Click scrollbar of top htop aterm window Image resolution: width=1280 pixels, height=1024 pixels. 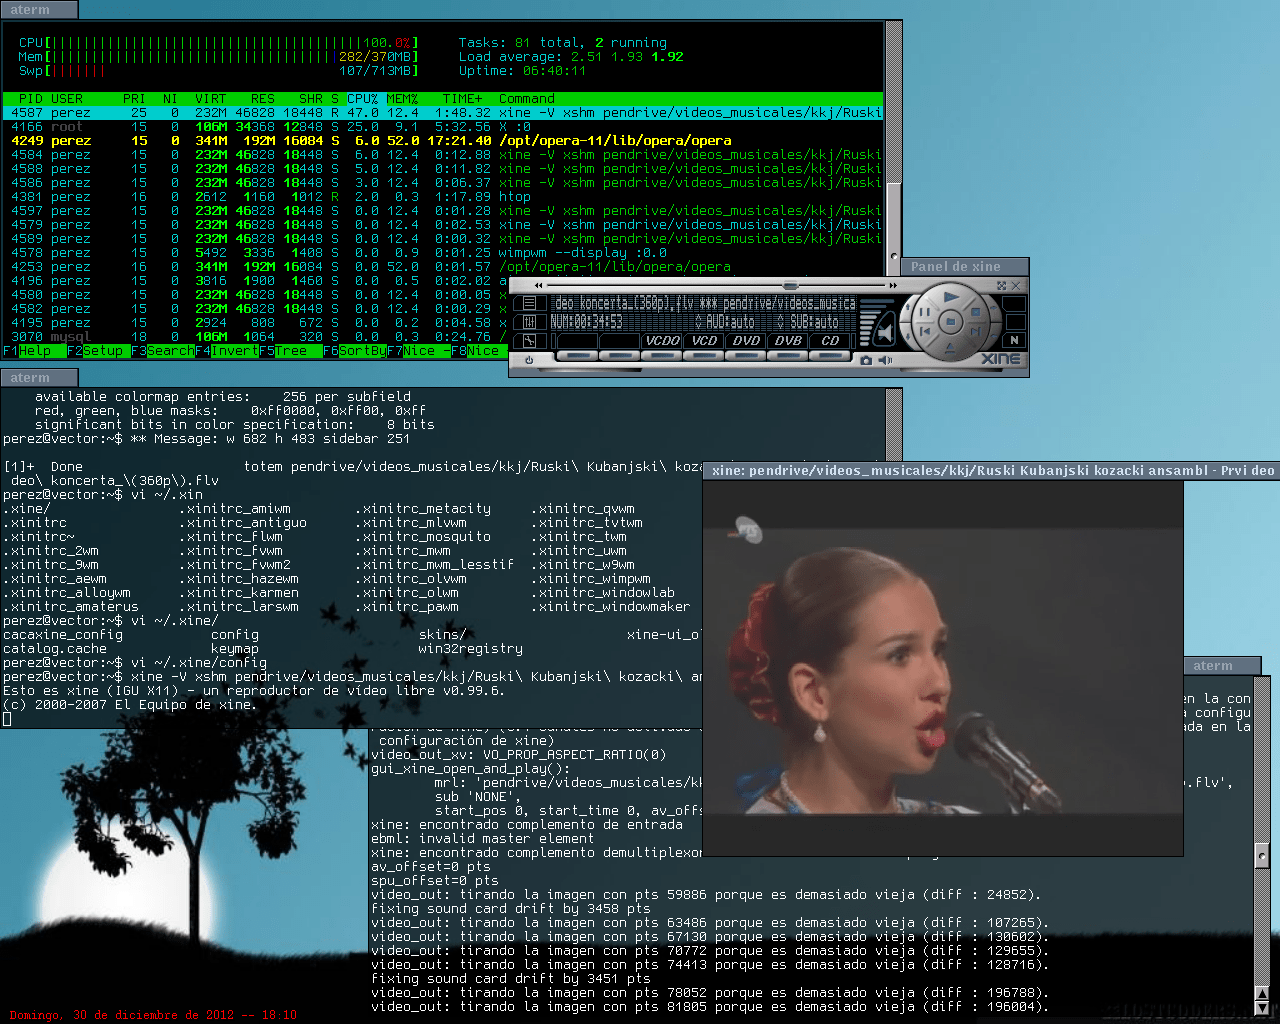[x=894, y=150]
